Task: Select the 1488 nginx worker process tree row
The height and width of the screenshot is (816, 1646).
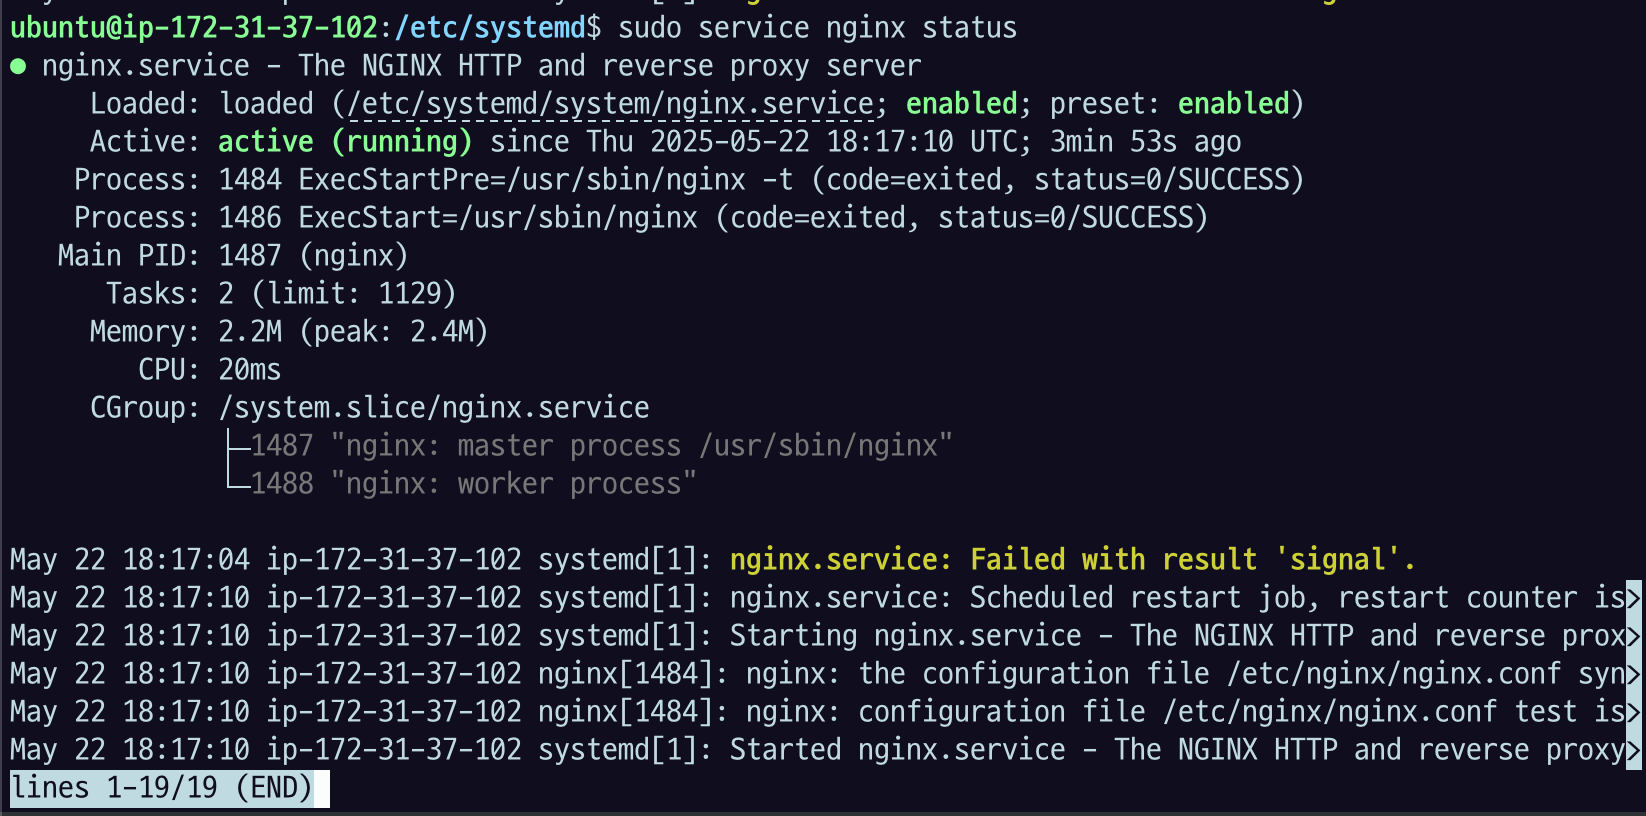Action: coord(462,484)
